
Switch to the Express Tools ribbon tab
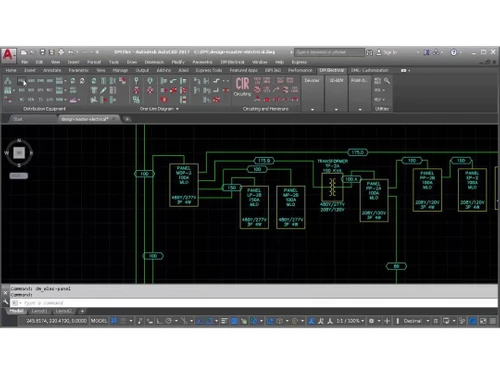pyautogui.click(x=209, y=70)
